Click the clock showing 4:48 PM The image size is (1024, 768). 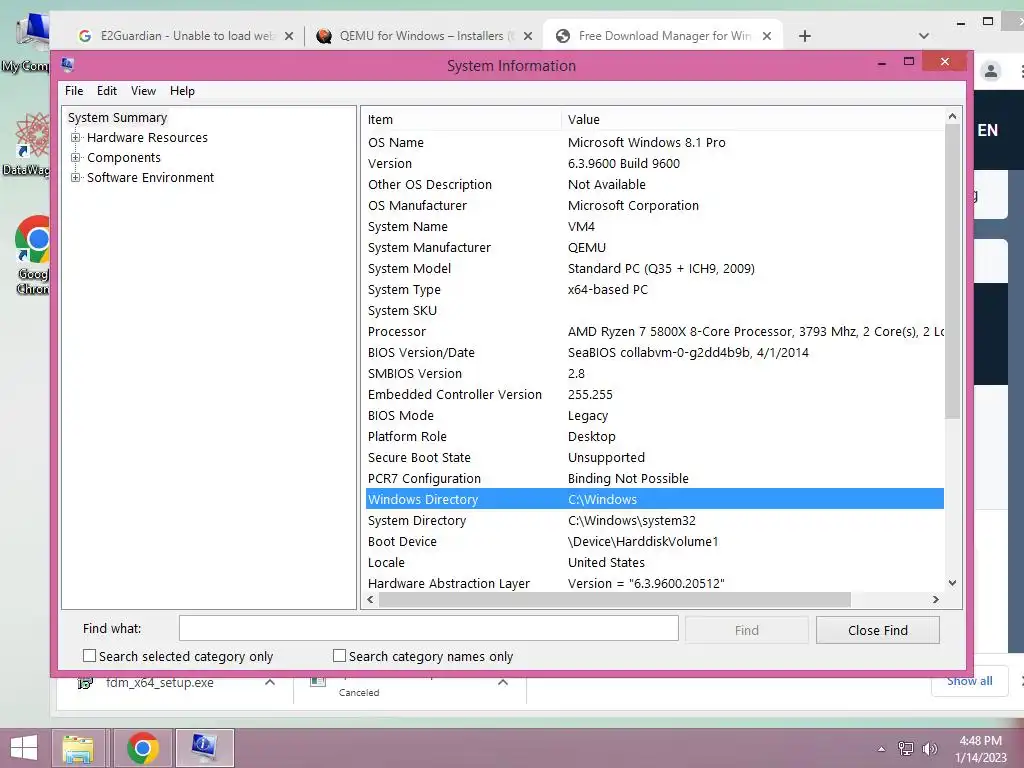point(980,741)
